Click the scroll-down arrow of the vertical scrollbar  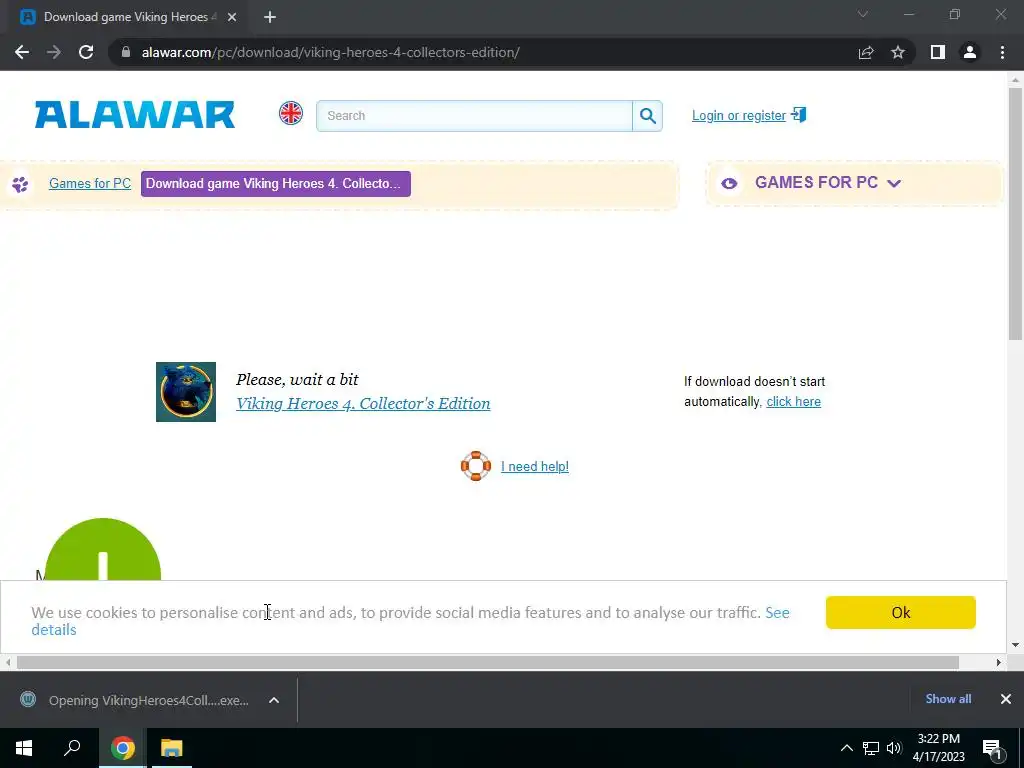(1015, 645)
